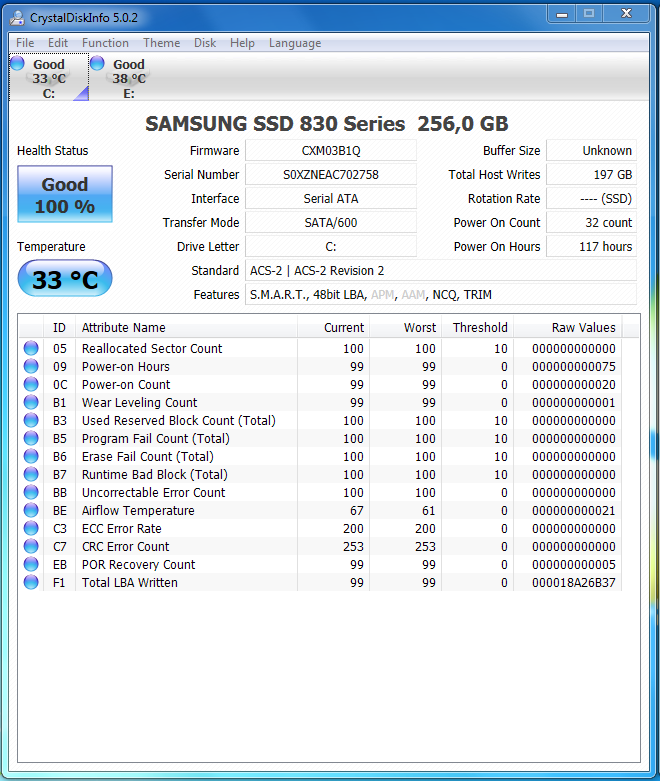660x781 pixels.
Task: Click the ID column header
Action: click(x=59, y=327)
